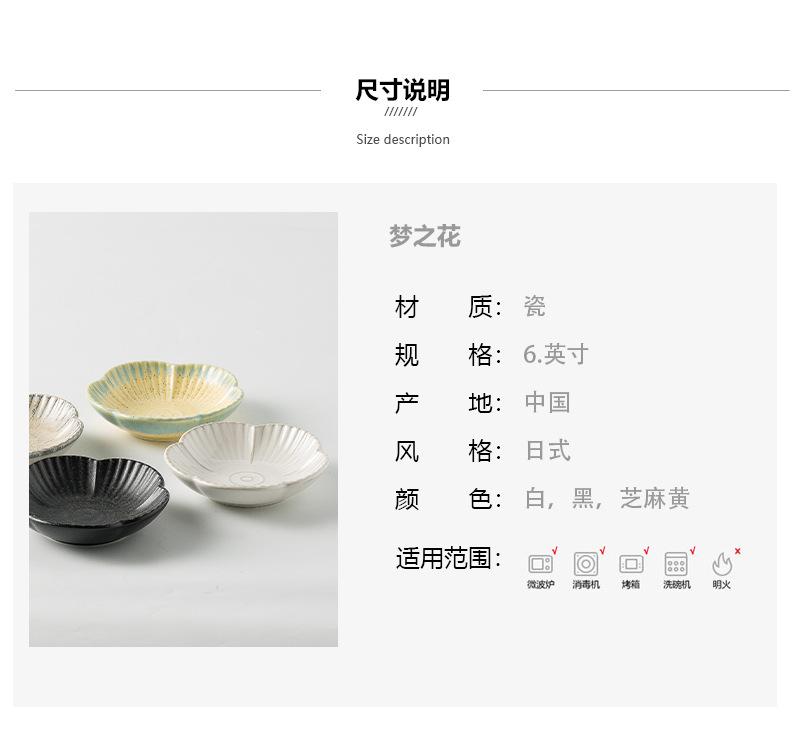
Task: Click the origin value 中国
Action: click(547, 402)
